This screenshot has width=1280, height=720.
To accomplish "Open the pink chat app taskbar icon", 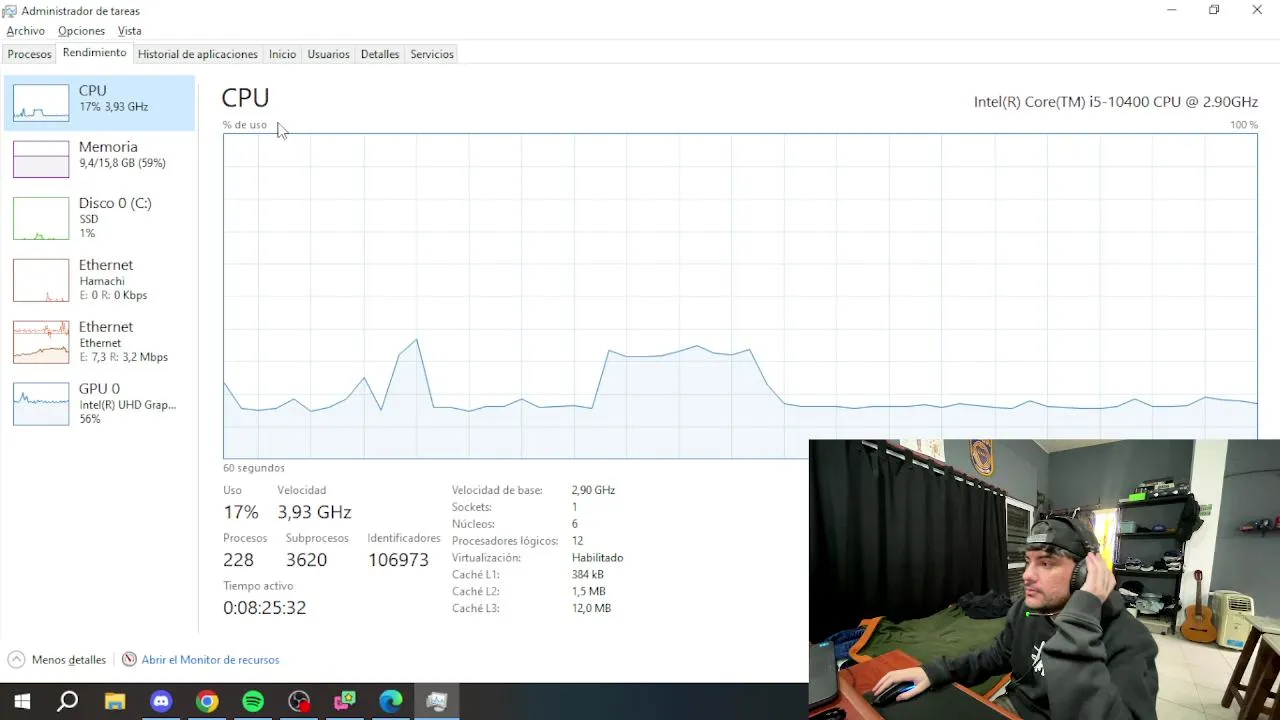I will [x=345, y=702].
